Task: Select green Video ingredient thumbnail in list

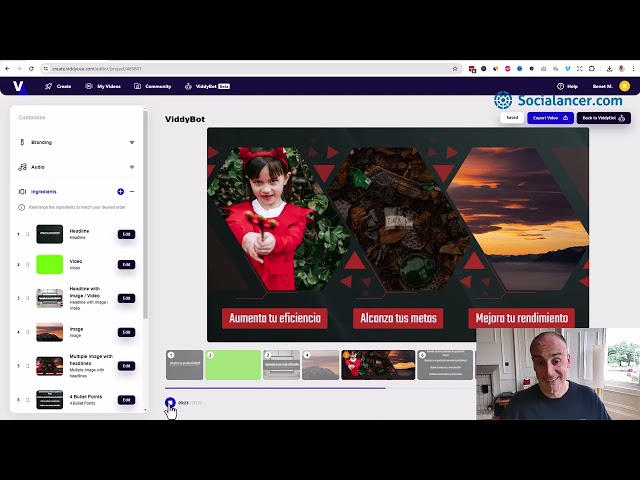Action: (49, 264)
